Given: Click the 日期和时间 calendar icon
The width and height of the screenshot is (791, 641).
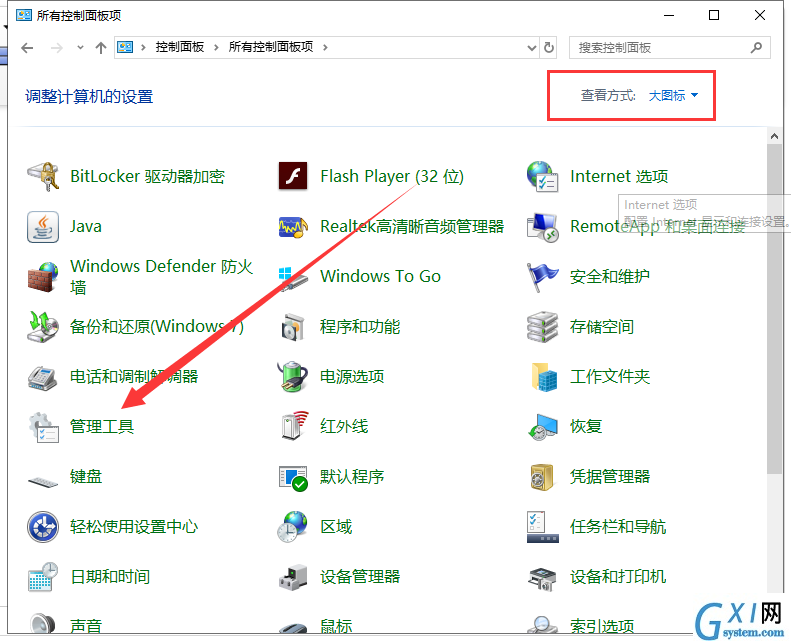Looking at the screenshot, I should point(43,576).
